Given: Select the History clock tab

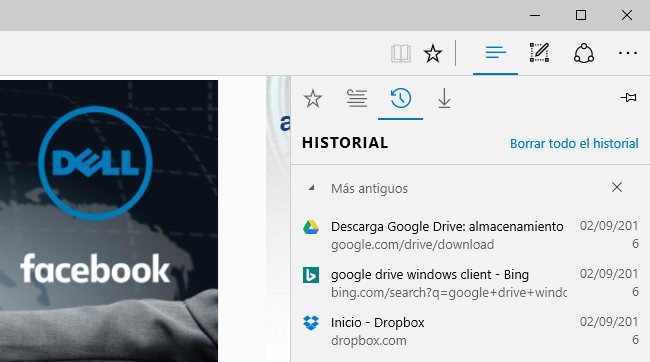Looking at the screenshot, I should coord(400,99).
